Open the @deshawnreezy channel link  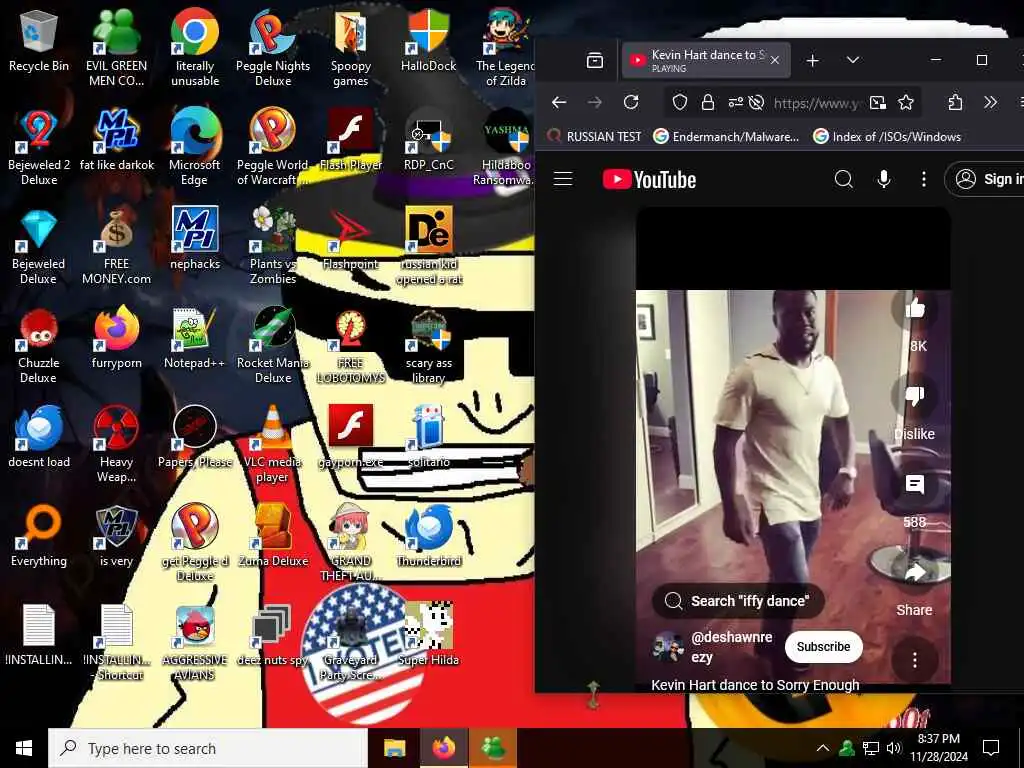click(731, 647)
